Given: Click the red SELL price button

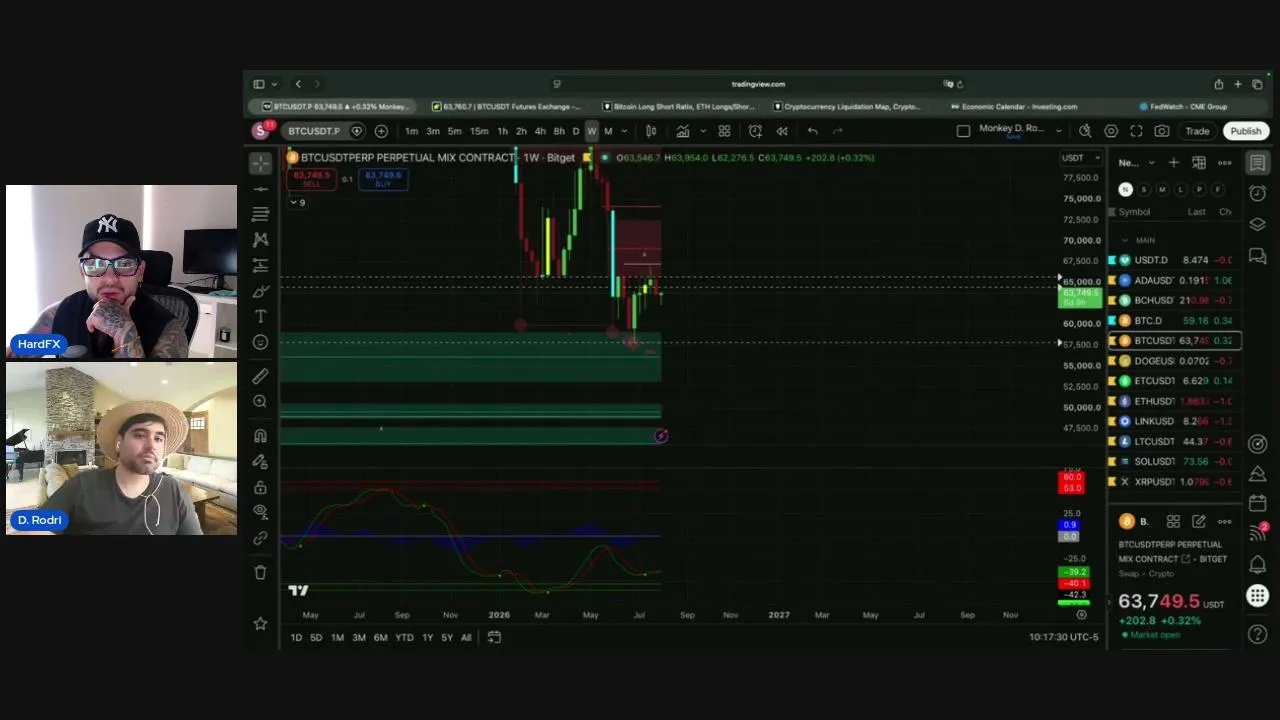Looking at the screenshot, I should 311,179.
